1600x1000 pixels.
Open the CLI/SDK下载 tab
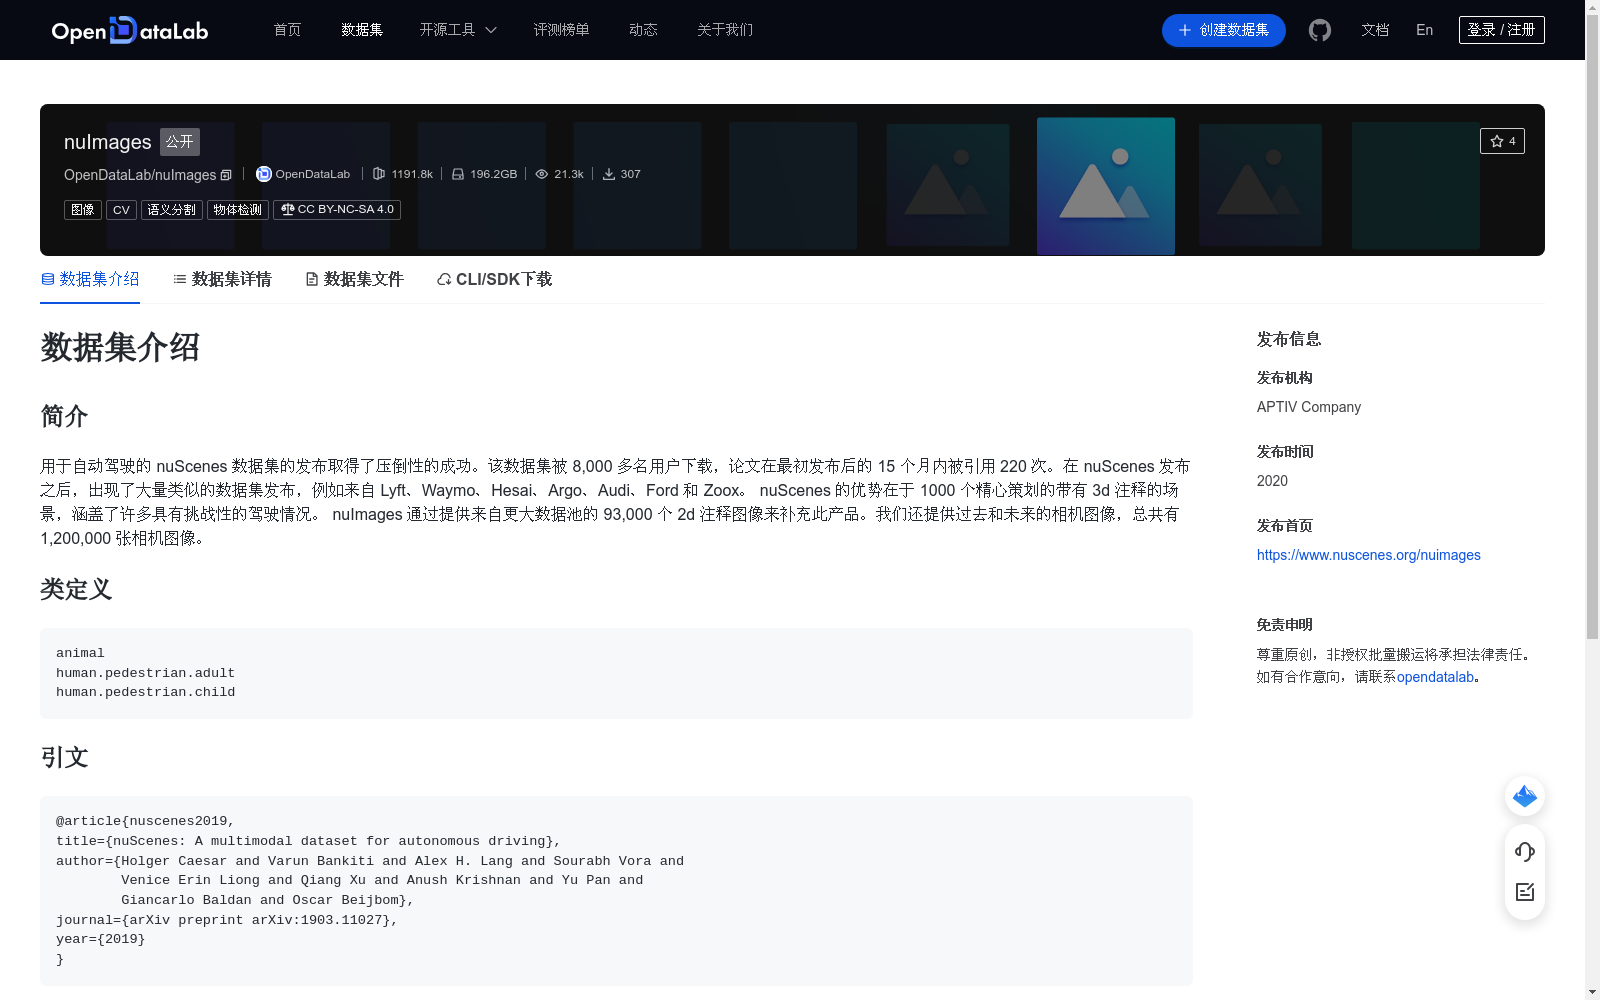(x=495, y=280)
